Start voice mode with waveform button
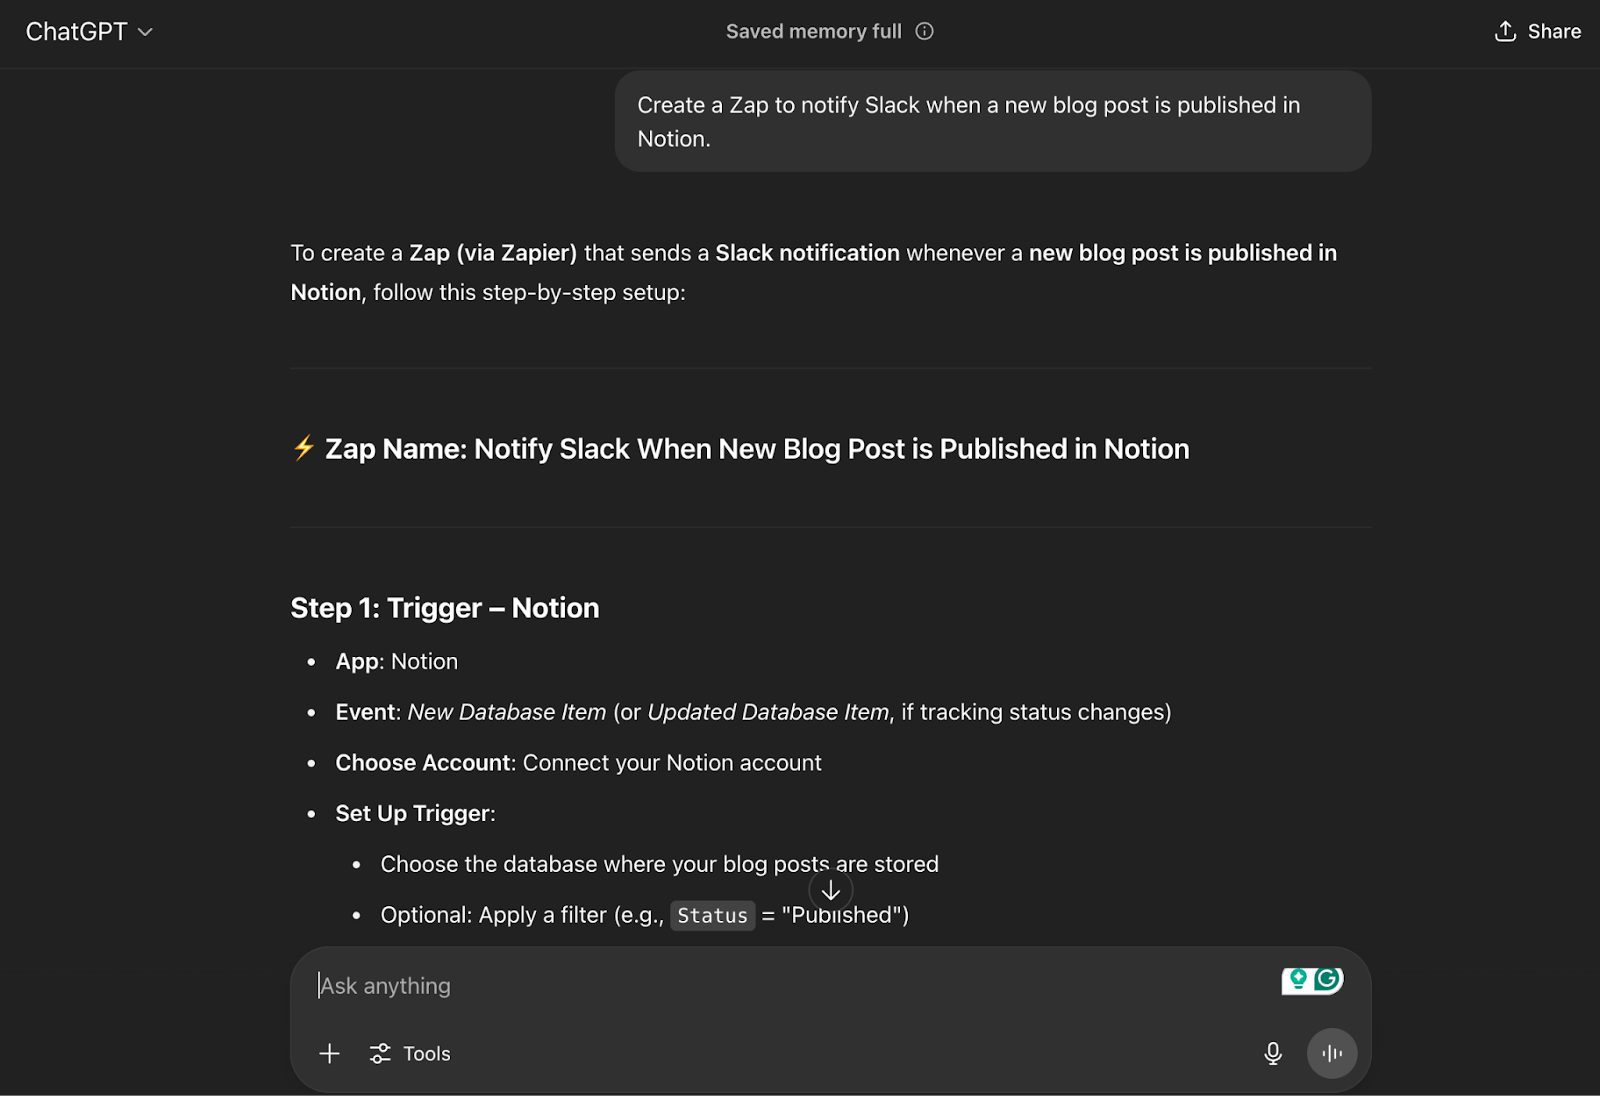The width and height of the screenshot is (1600, 1096). pos(1332,1053)
